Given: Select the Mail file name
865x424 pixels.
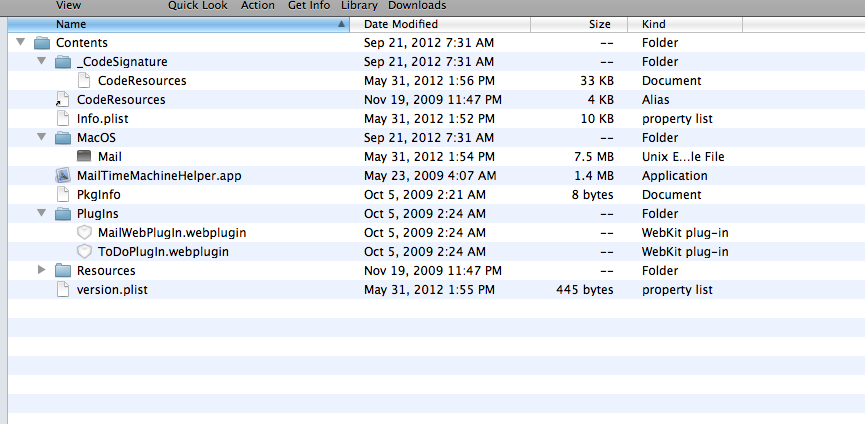Looking at the screenshot, I should (x=110, y=157).
